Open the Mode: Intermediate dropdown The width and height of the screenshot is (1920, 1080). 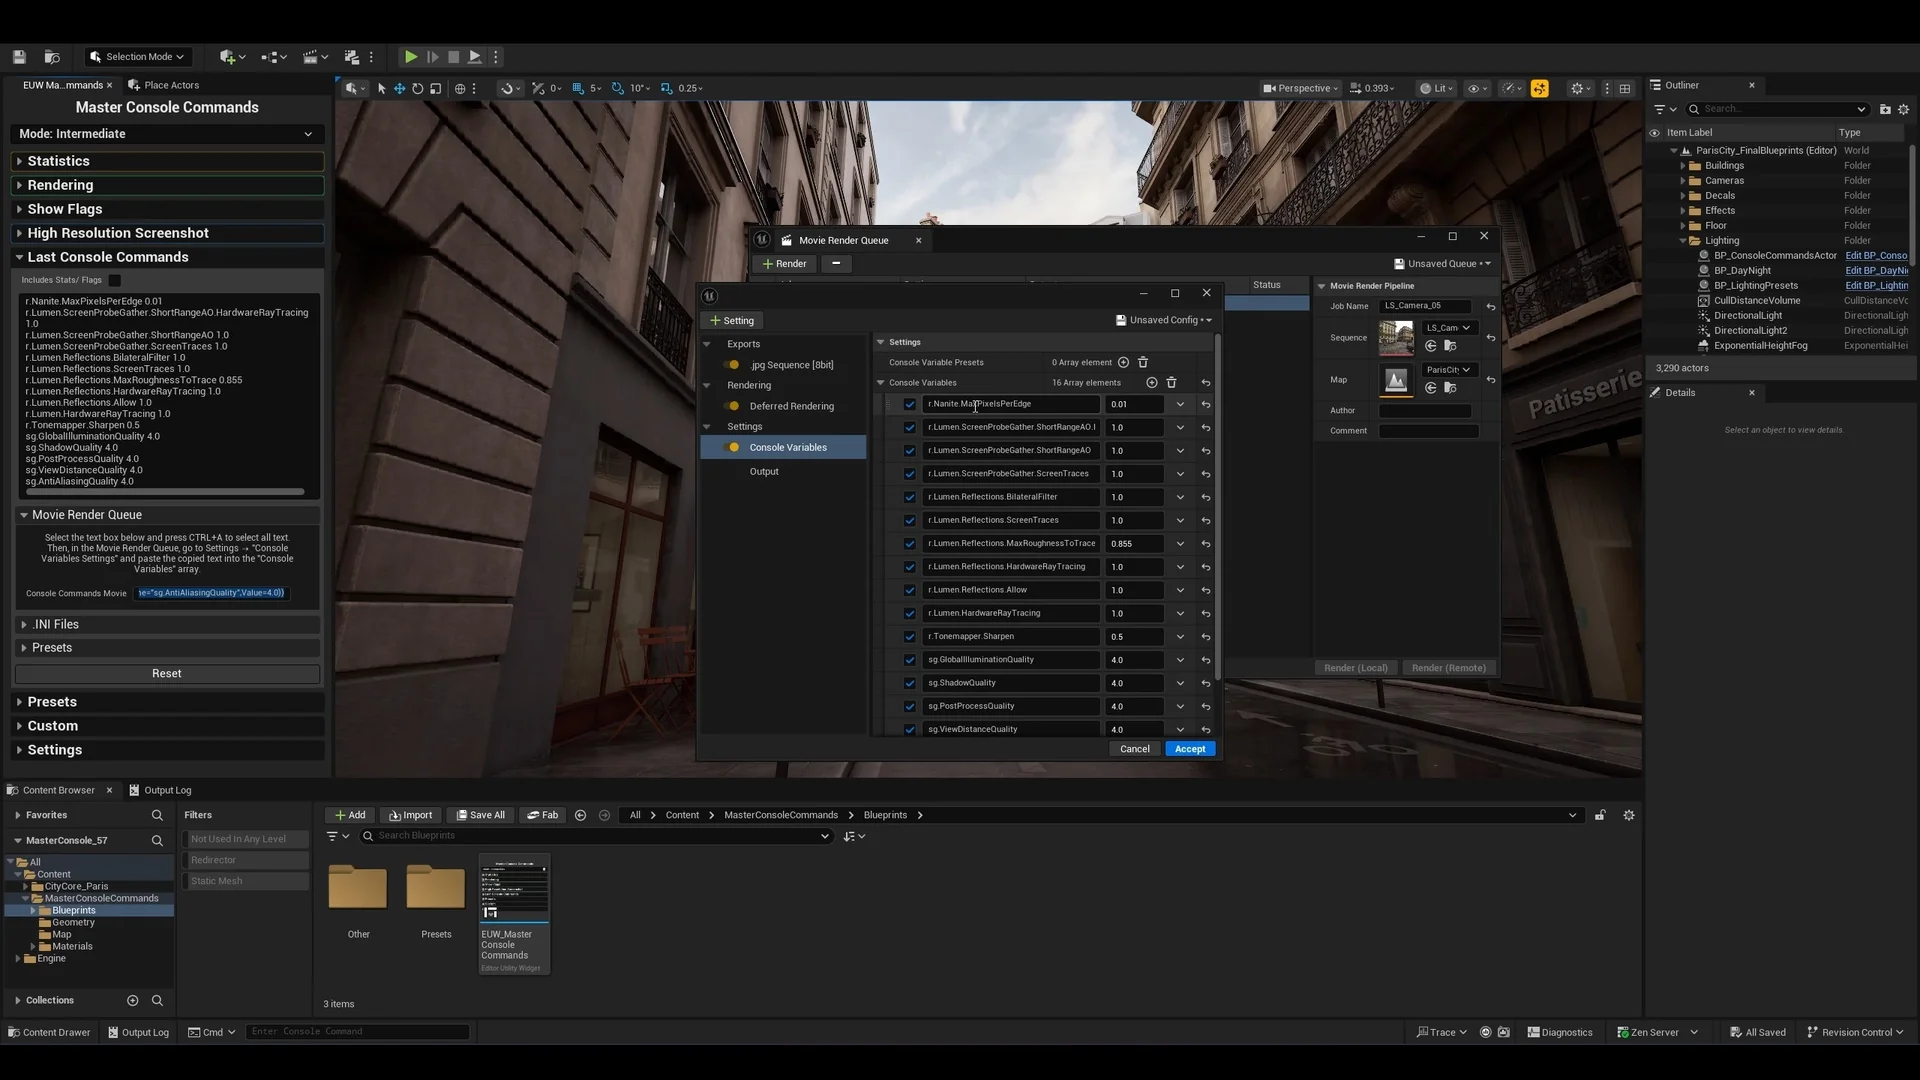tap(166, 134)
